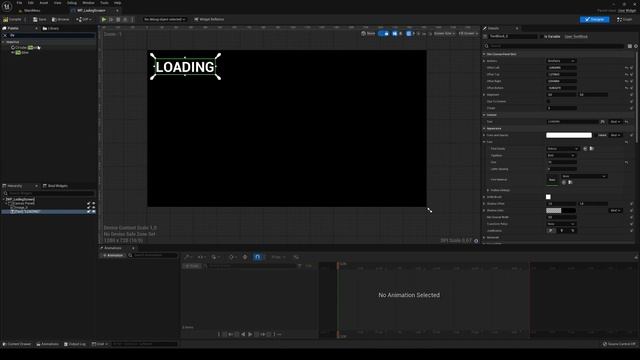This screenshot has height=360, width=640.
Task: Collapse the Content section
Action: 484,115
